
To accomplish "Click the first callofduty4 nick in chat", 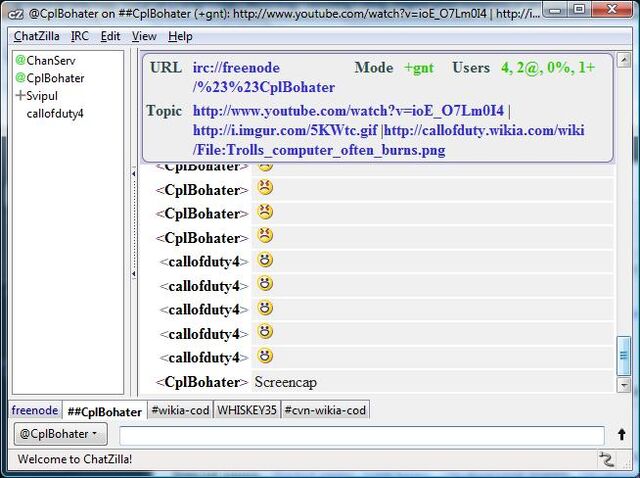I will (204, 262).
